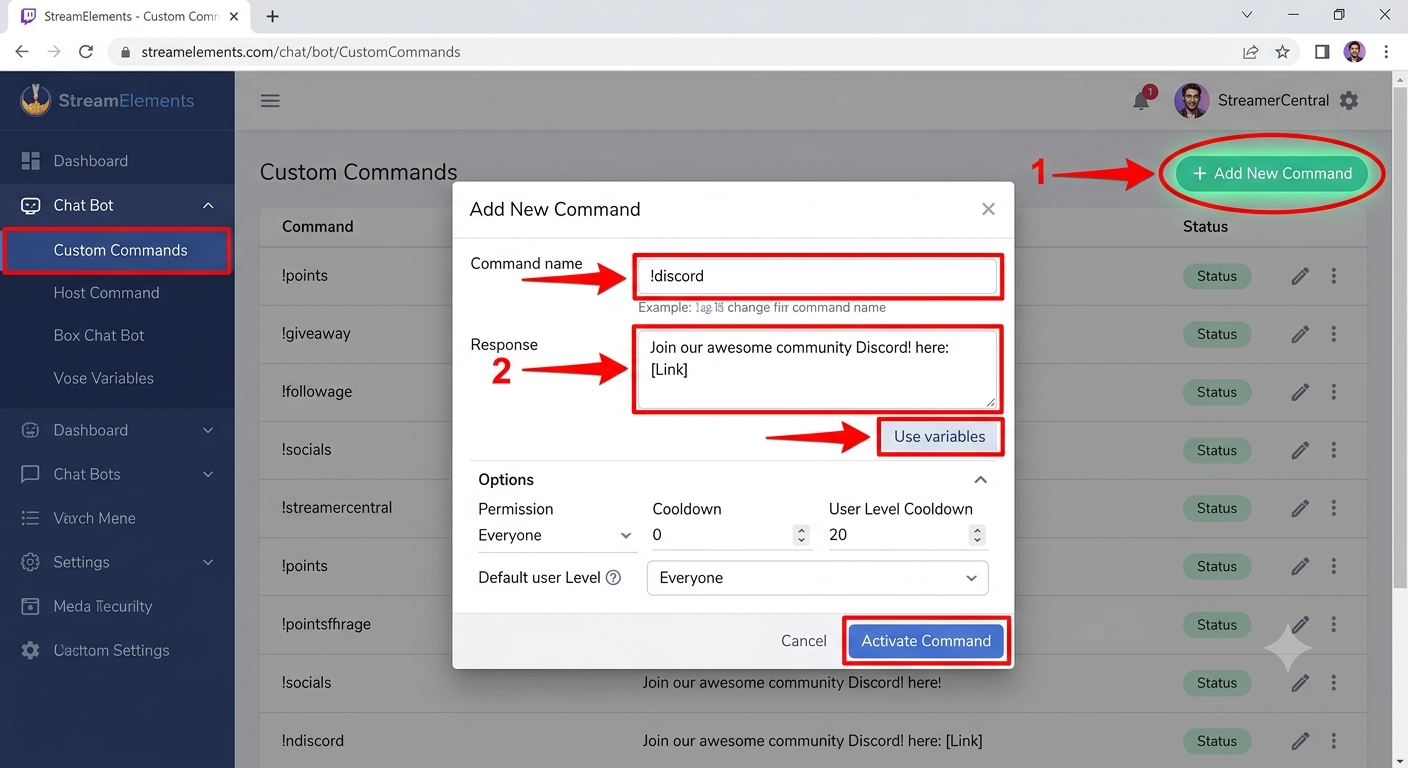Screen dimensions: 1408x768
Task: Cancel the new command dialog
Action: coord(804,641)
